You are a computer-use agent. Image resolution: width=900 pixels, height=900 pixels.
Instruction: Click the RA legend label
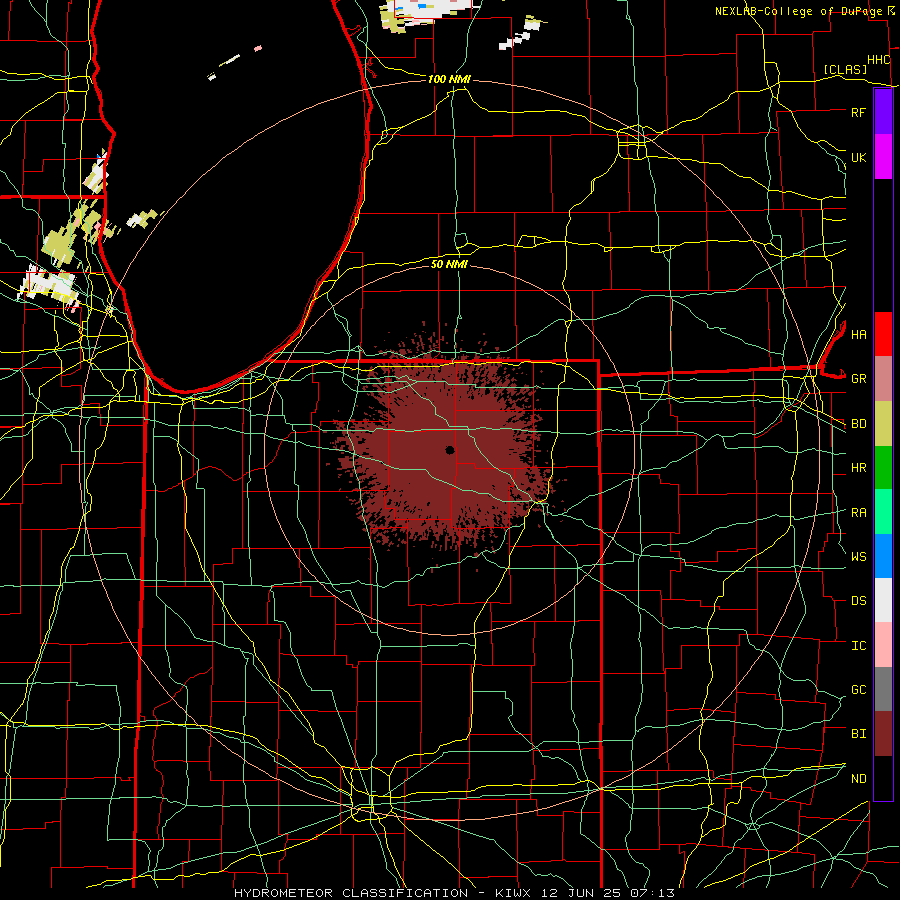tap(858, 513)
